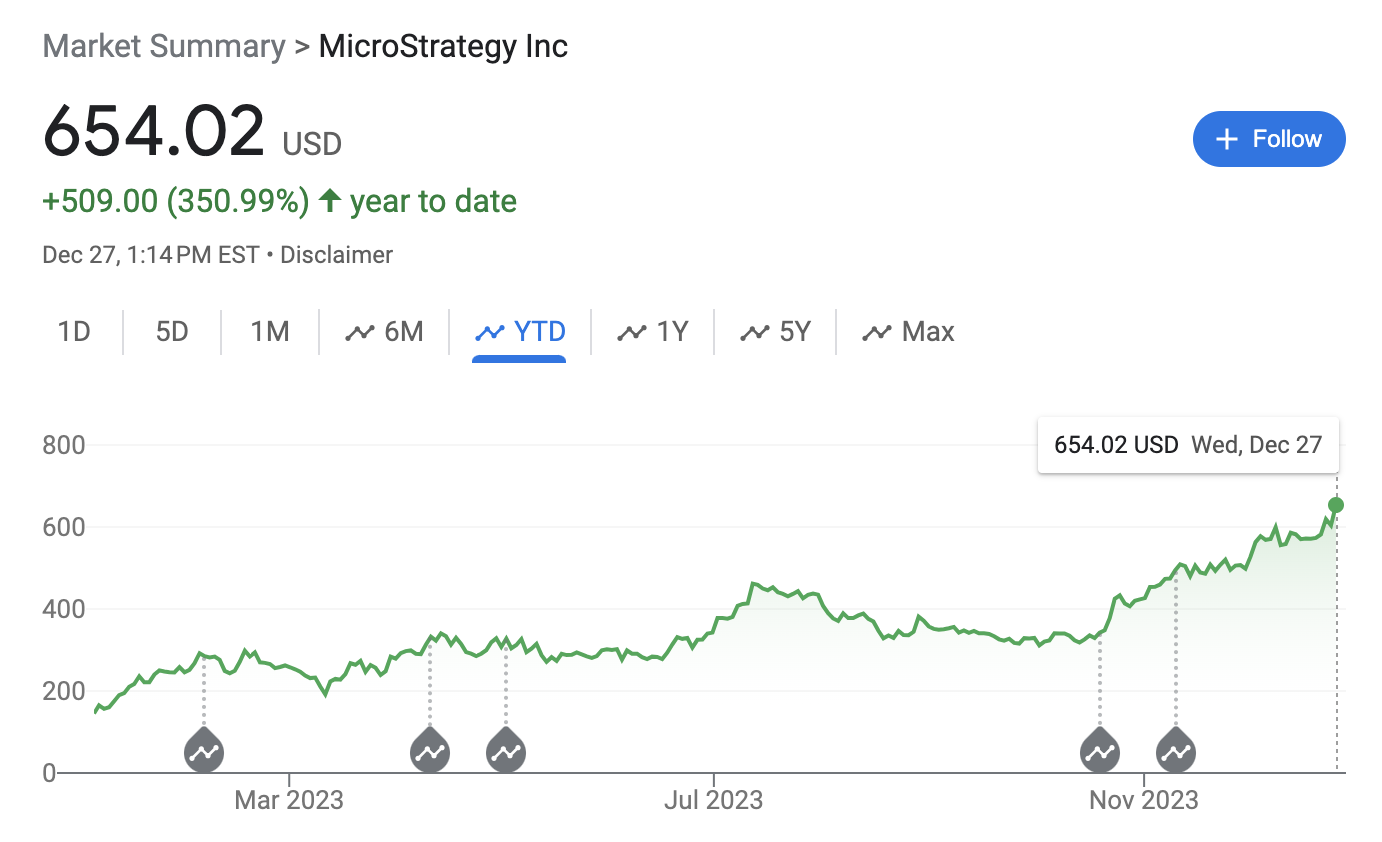Open the 5Y chart range

[x=775, y=332]
